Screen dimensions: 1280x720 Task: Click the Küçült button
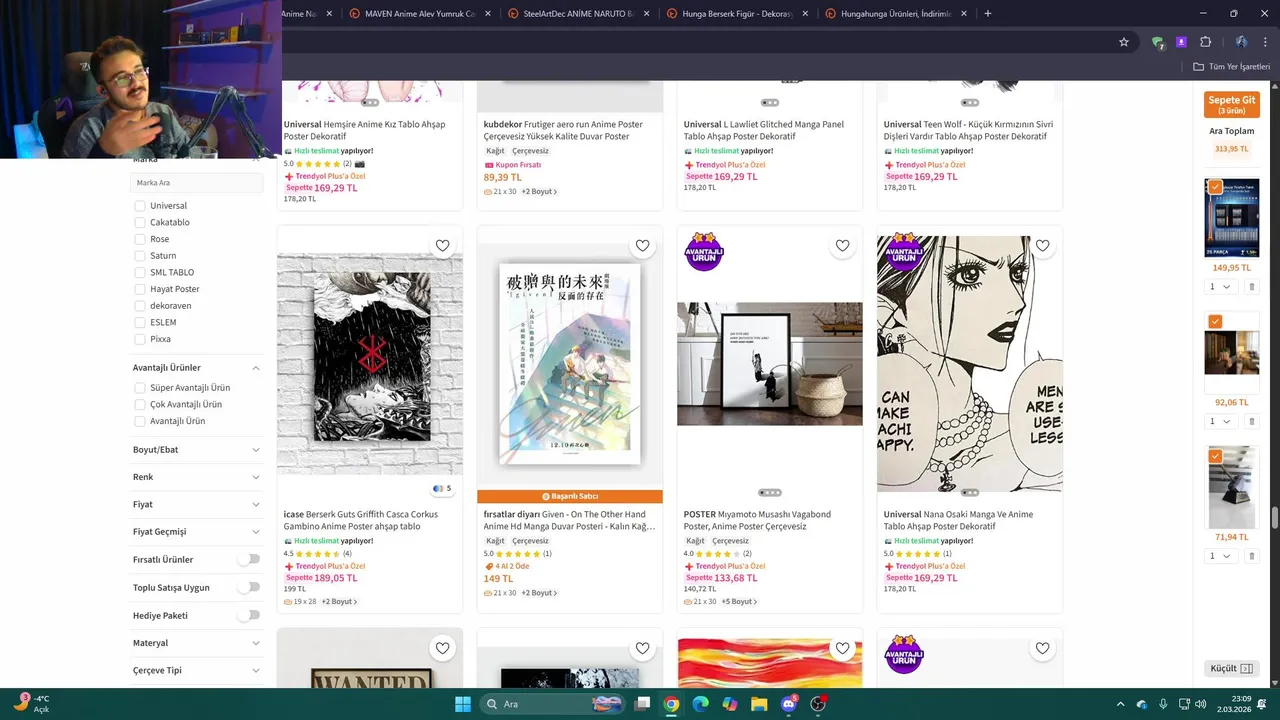tap(1231, 668)
